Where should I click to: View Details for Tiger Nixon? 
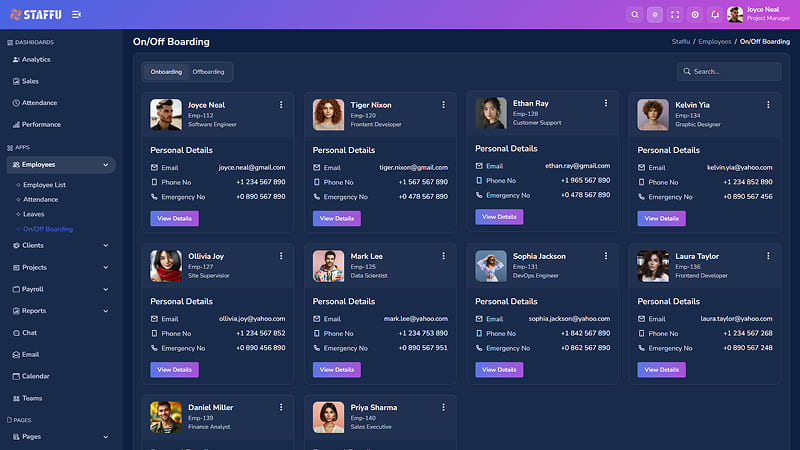point(337,218)
